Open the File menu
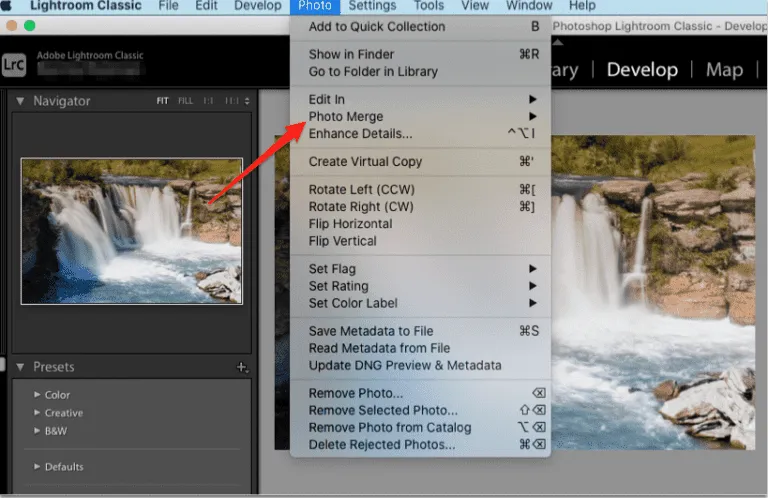 168,6
